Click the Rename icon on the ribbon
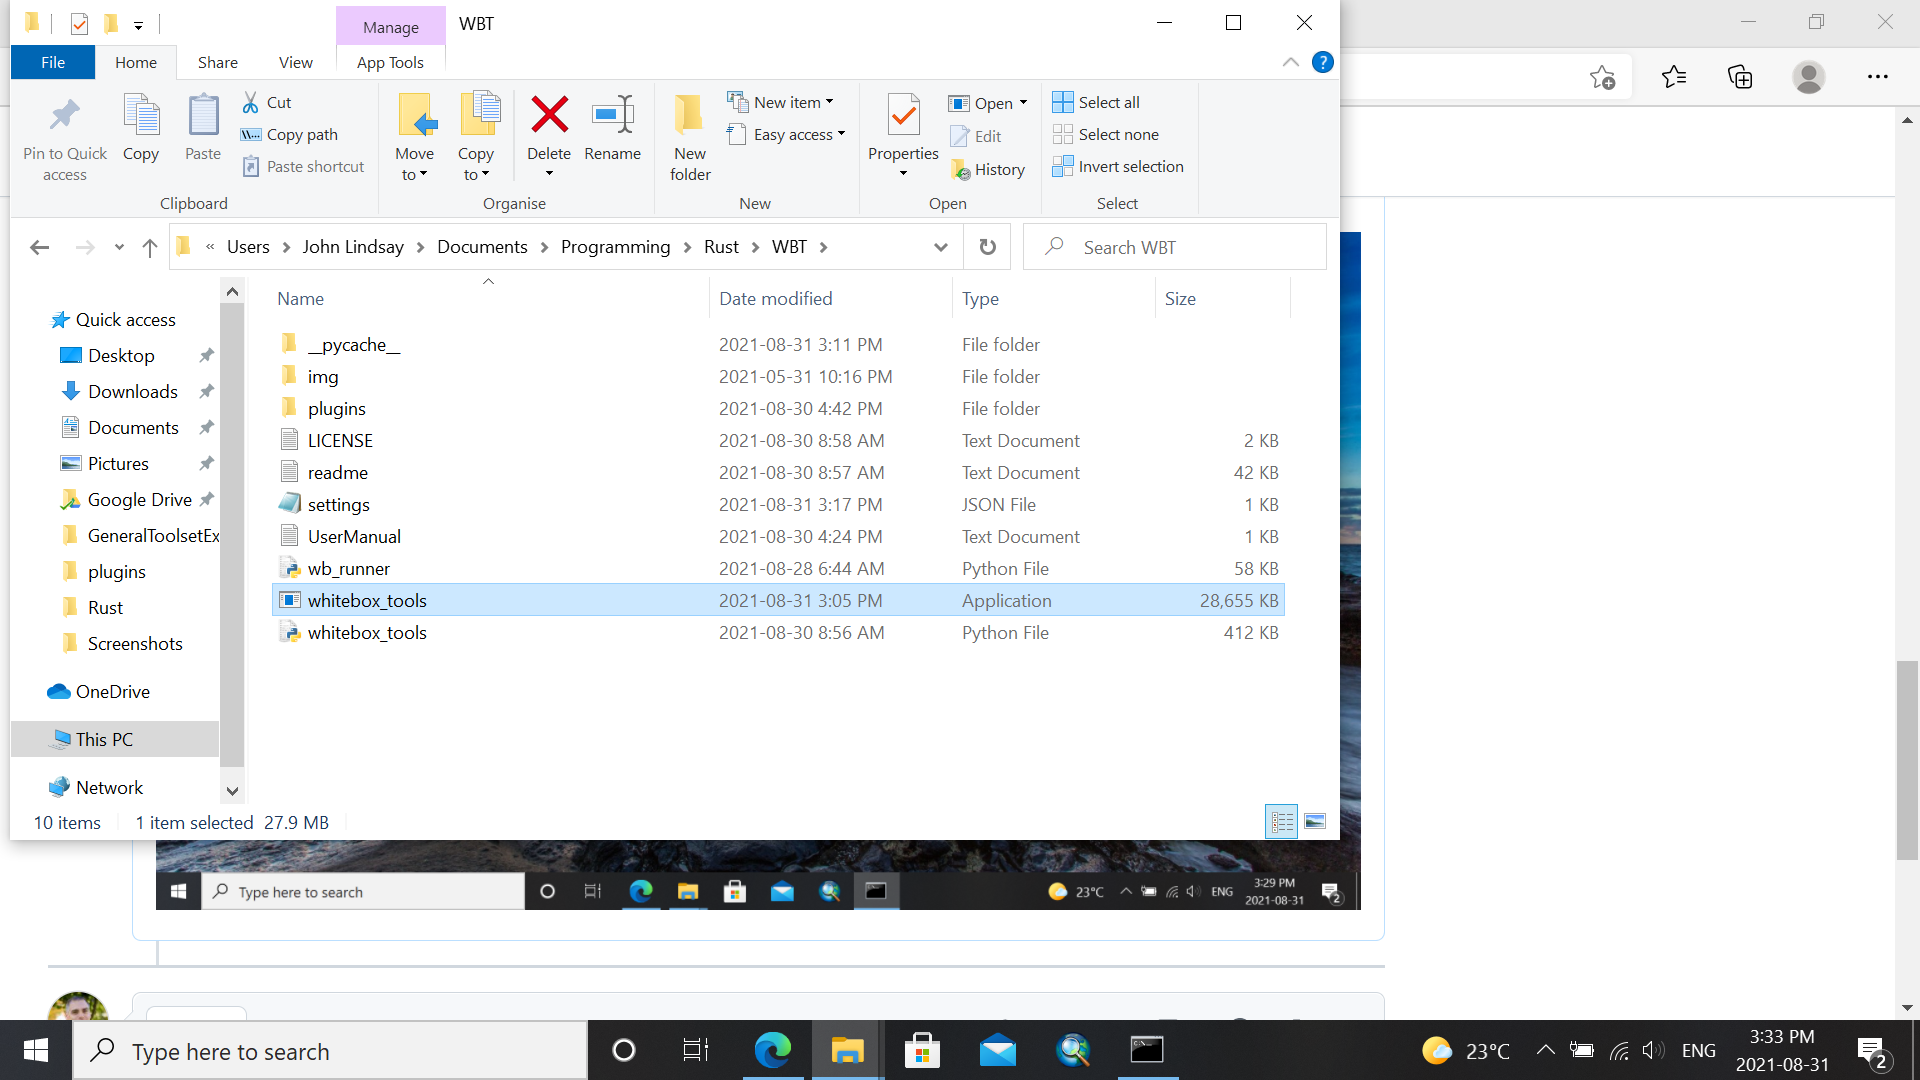 612,135
